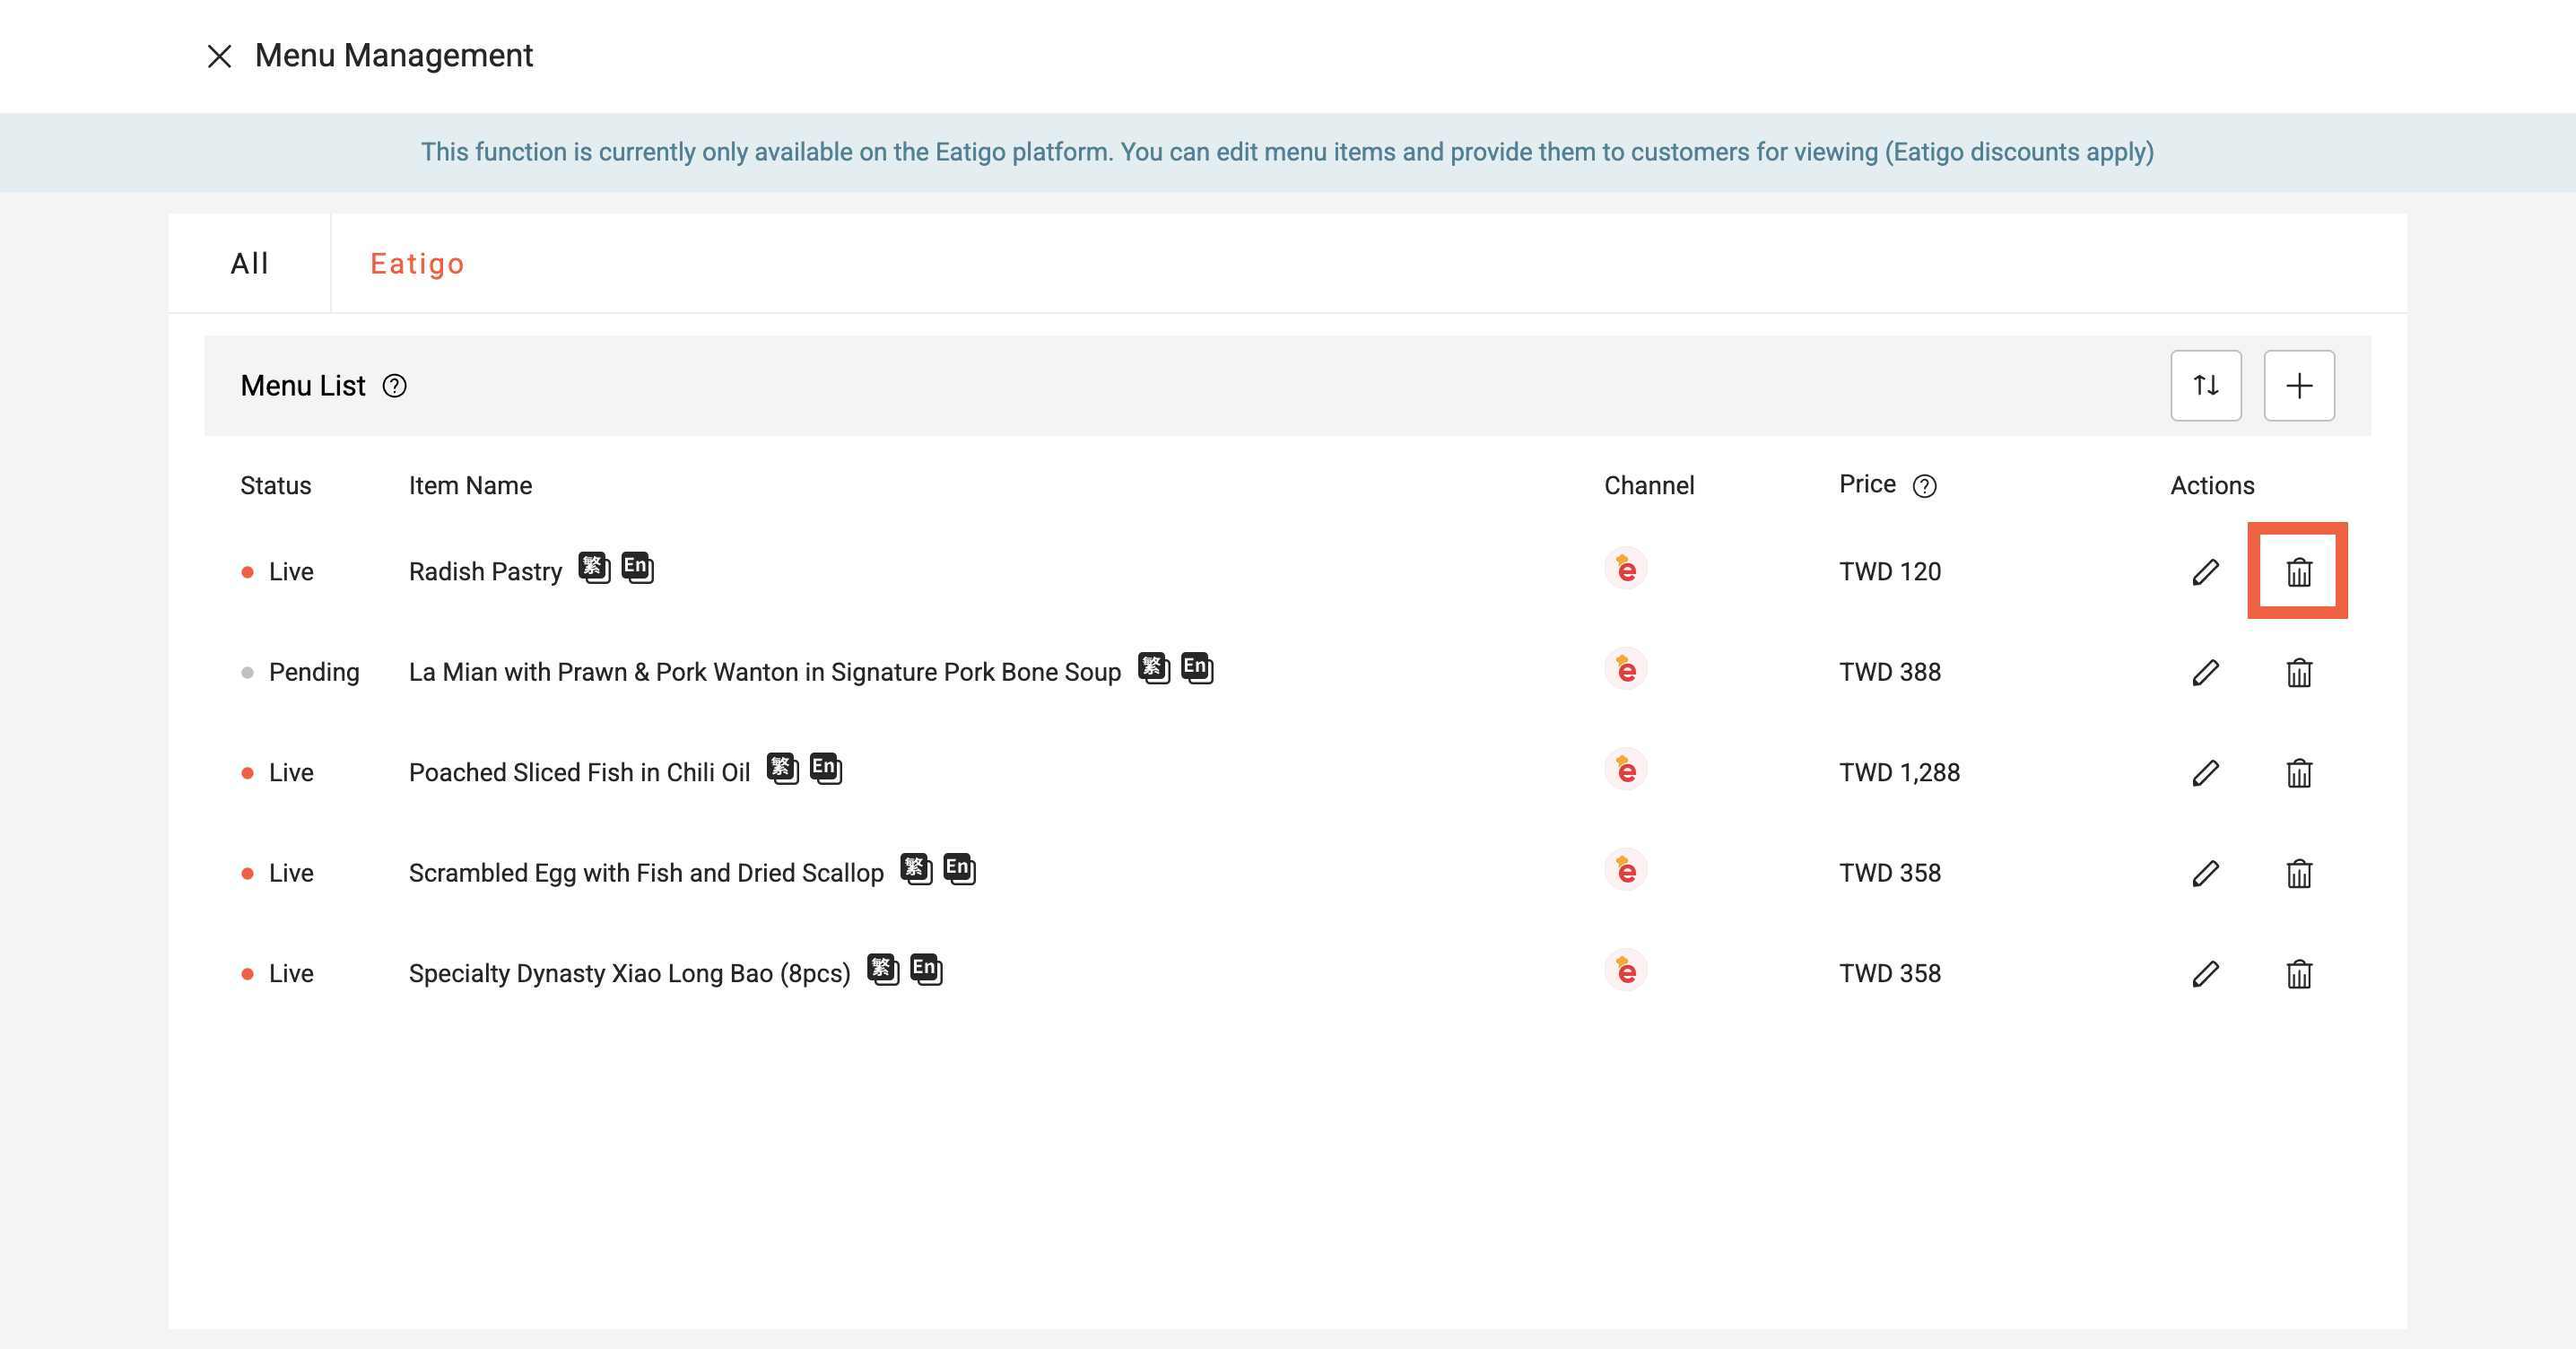Click the sort order arrows button

click(2206, 386)
